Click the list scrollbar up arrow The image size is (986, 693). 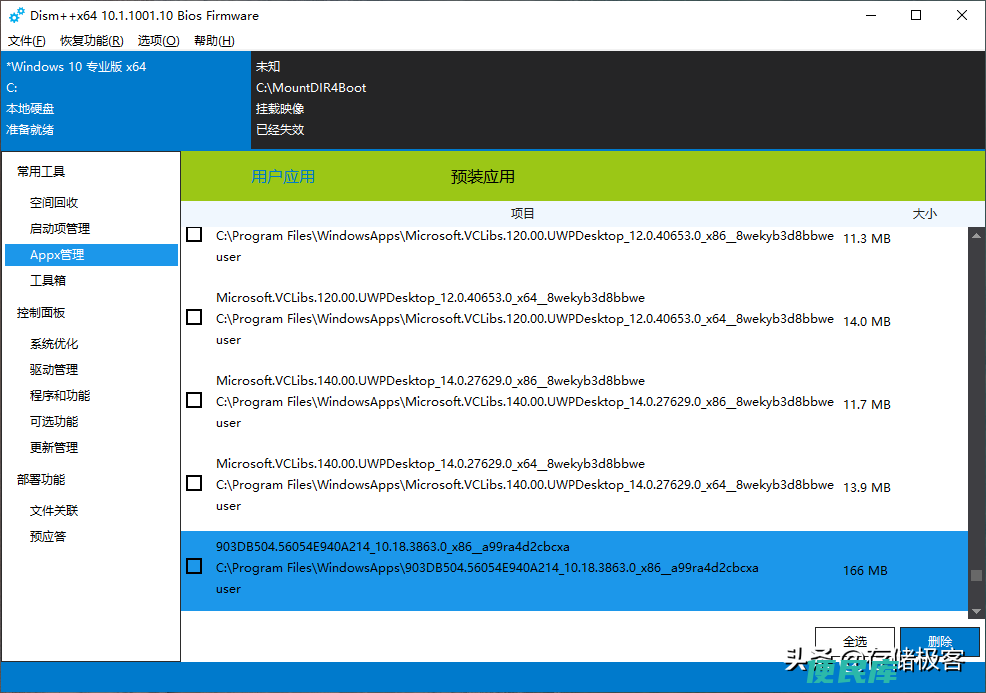click(x=976, y=236)
